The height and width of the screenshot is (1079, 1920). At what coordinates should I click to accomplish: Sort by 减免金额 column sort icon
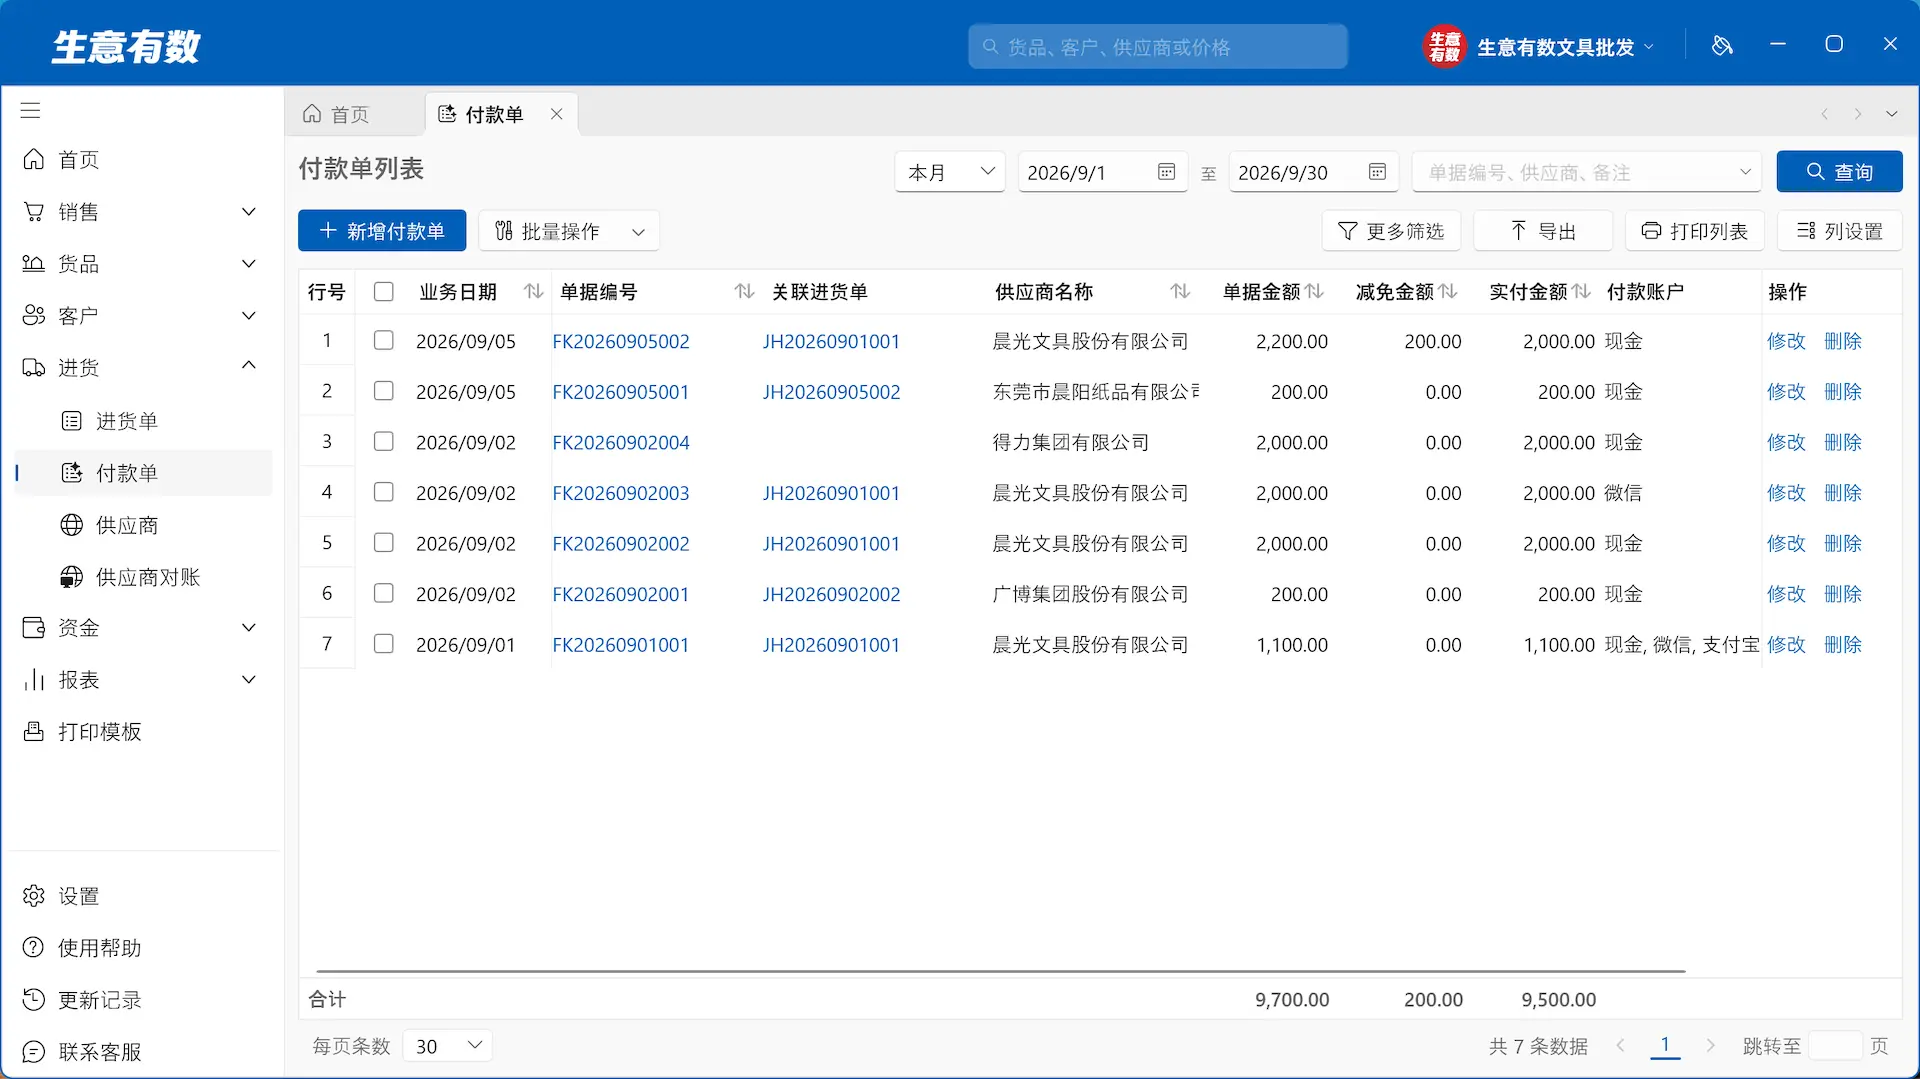1448,291
